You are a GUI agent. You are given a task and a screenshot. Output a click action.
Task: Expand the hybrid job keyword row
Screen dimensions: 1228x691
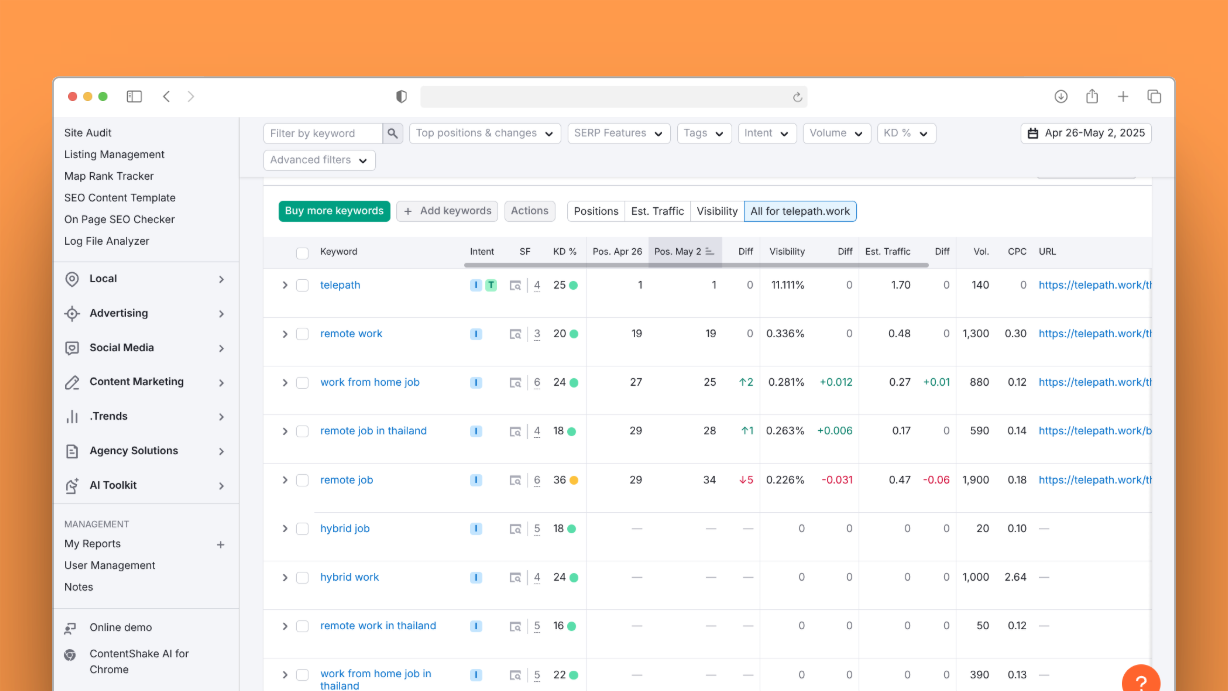tap(285, 529)
